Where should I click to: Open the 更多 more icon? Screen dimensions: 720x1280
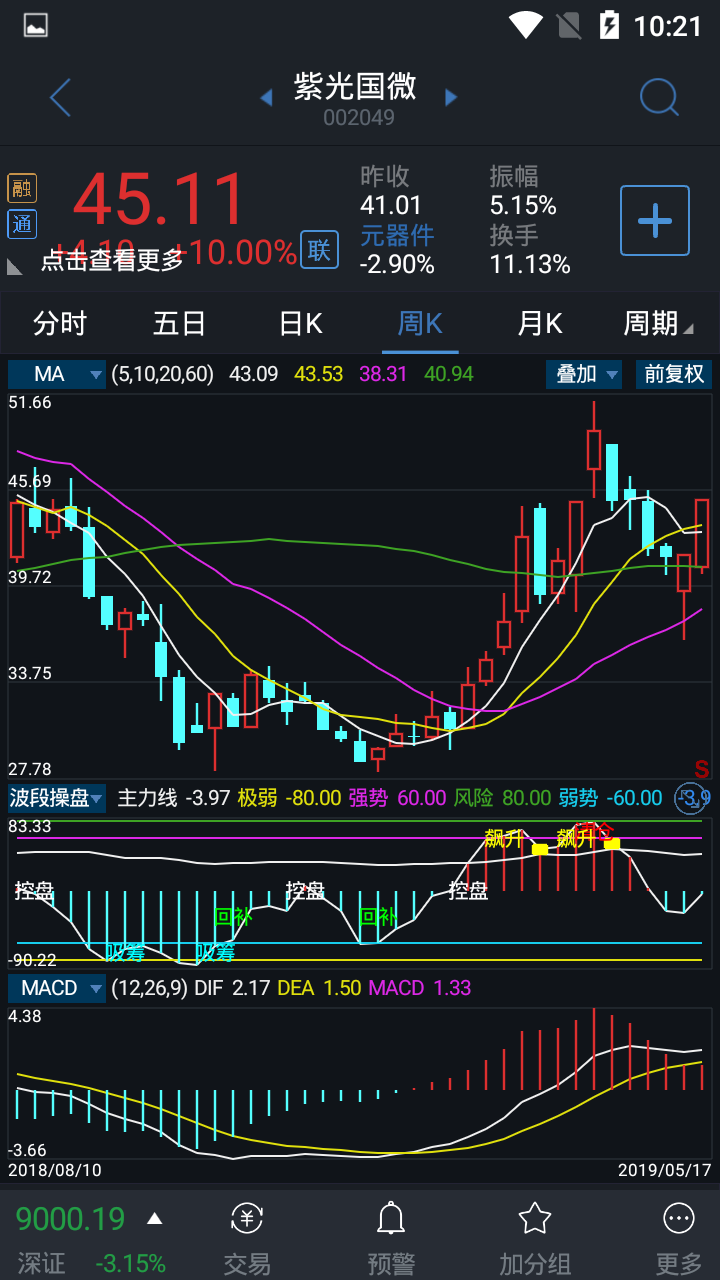679,1218
